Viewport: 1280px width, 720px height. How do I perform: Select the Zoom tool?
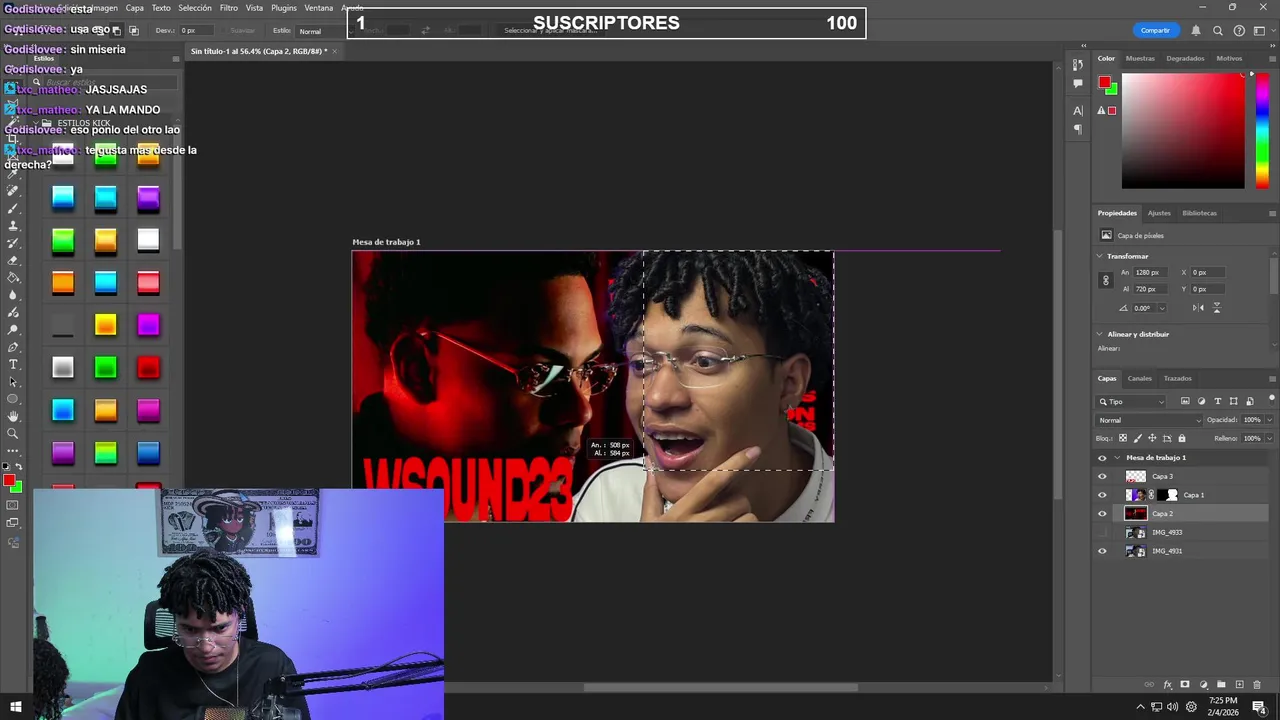13,433
